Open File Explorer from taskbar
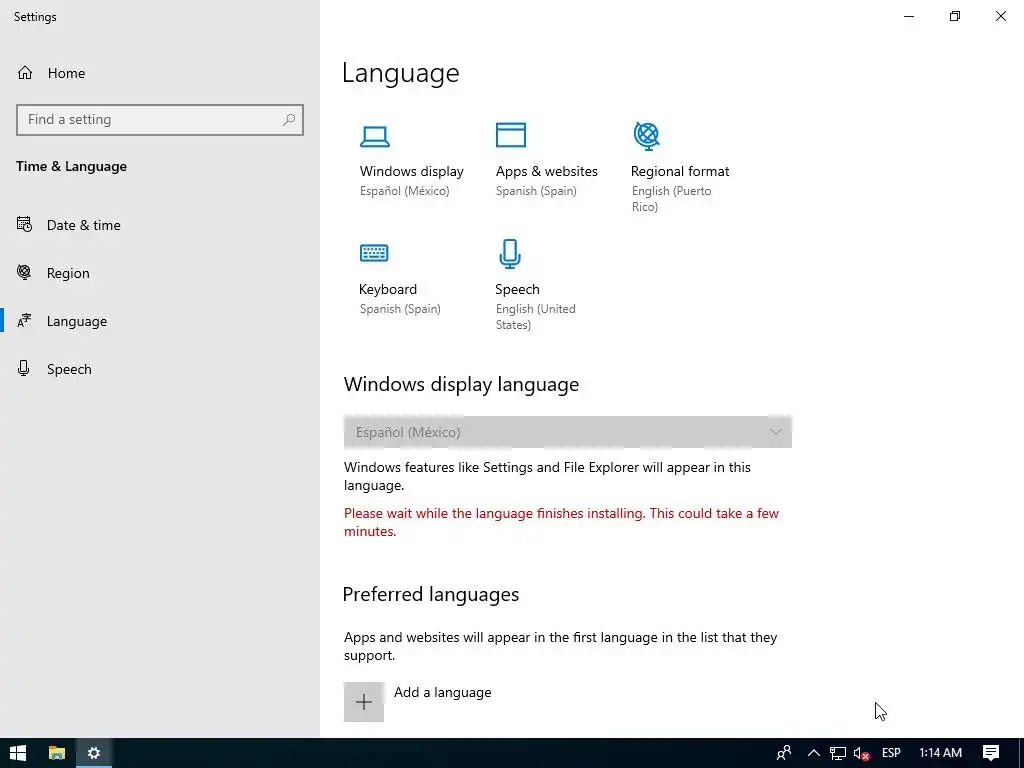This screenshot has height=768, width=1024. point(57,753)
